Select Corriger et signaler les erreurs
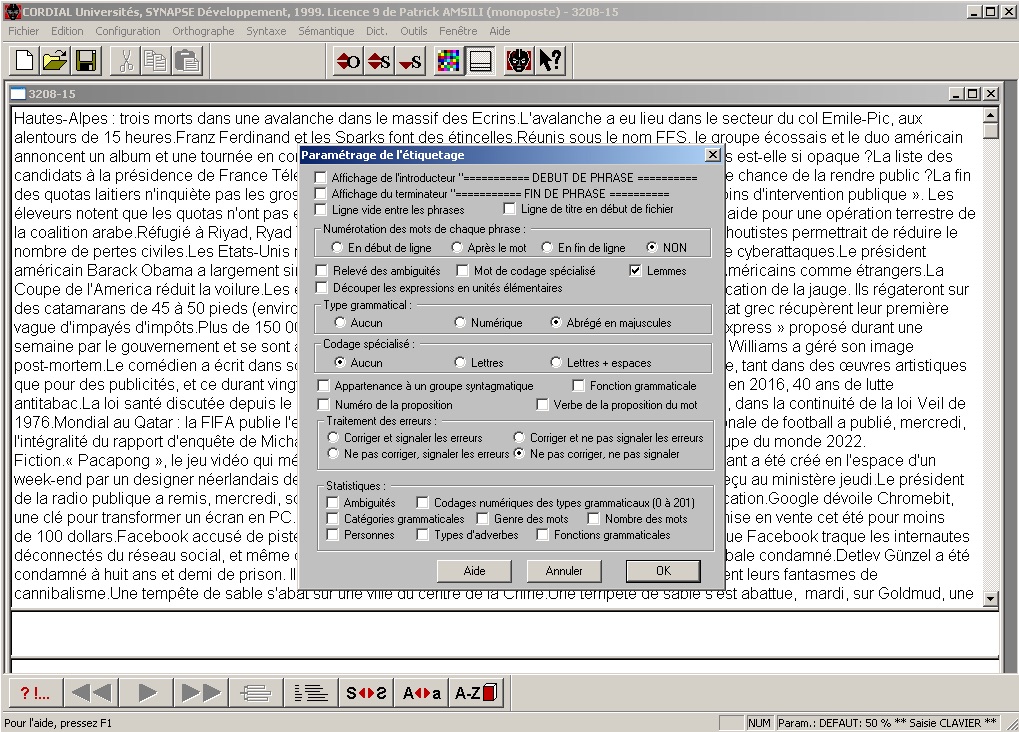Viewport: 1019px width, 732px height. (x=333, y=438)
